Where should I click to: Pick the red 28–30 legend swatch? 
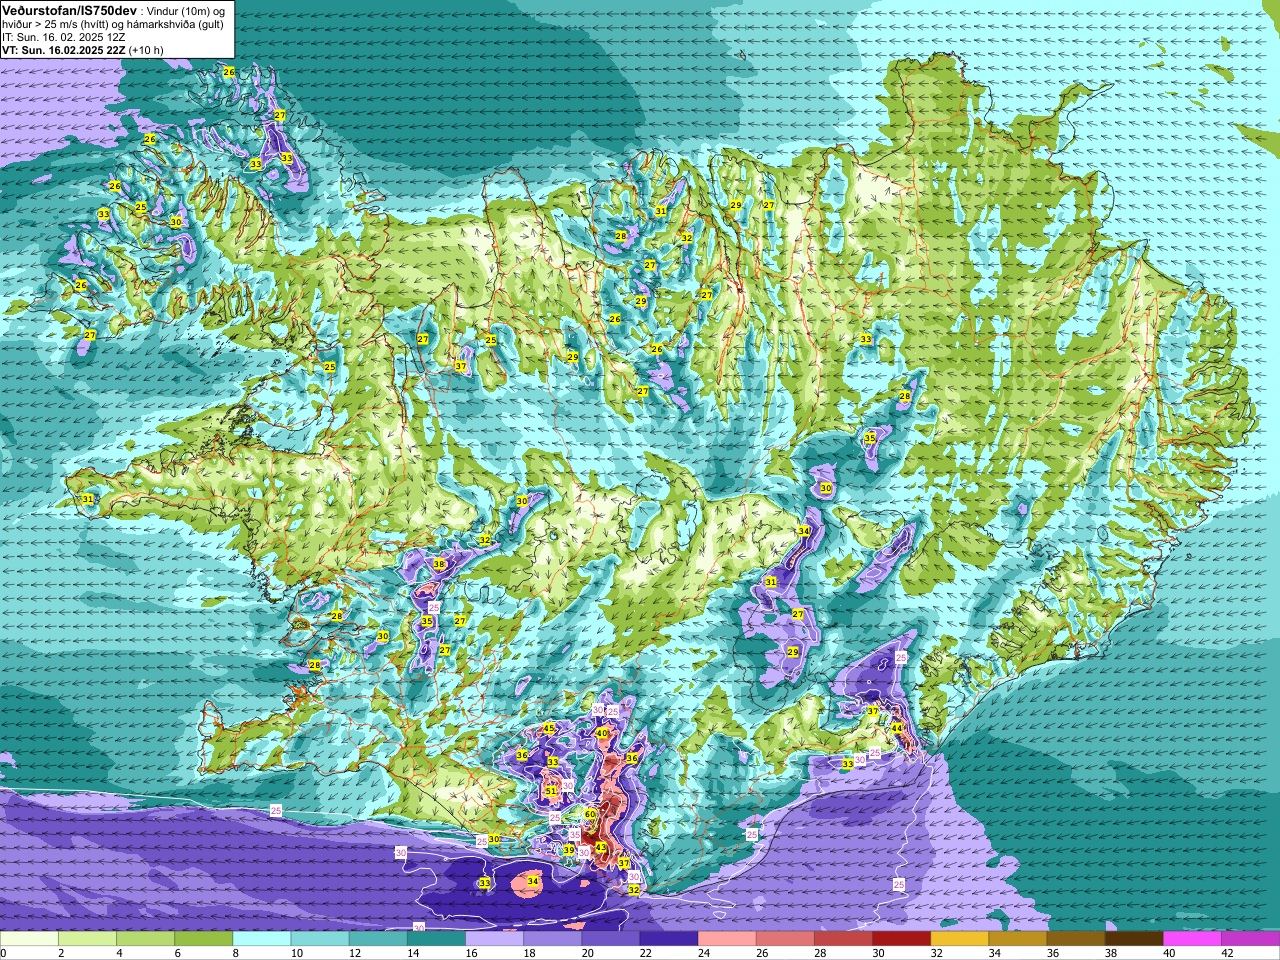844,939
